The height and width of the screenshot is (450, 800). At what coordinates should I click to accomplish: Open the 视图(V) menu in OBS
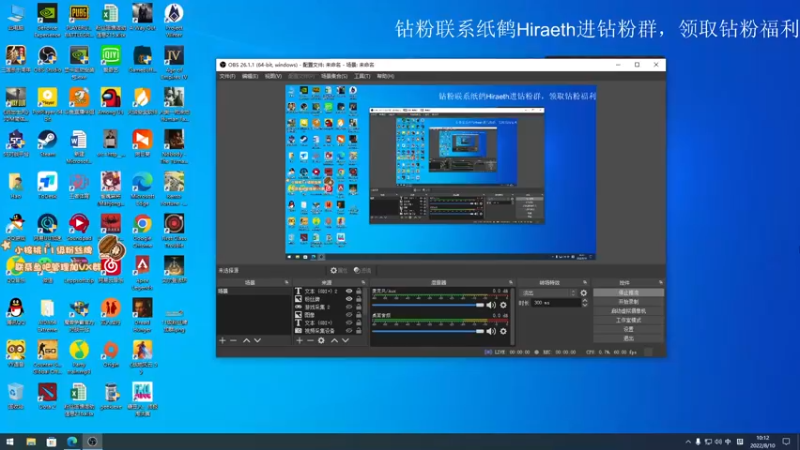[273, 76]
